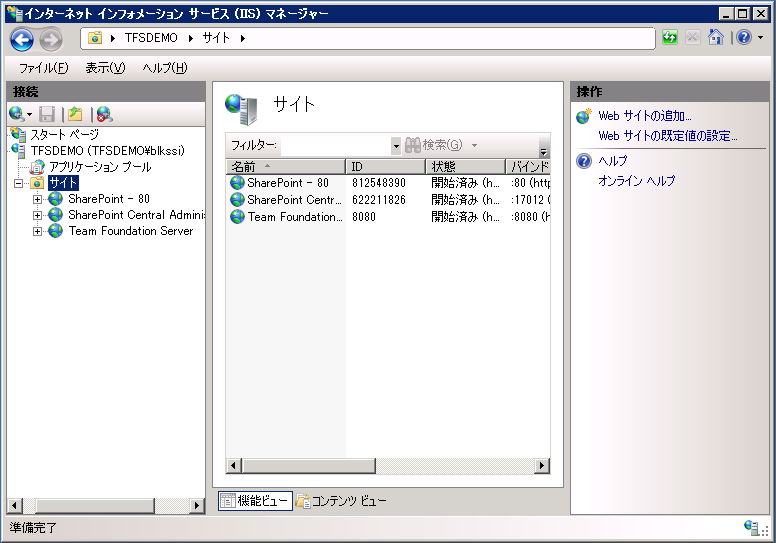Expand SharePoint Central Administration tree node

[x=37, y=215]
